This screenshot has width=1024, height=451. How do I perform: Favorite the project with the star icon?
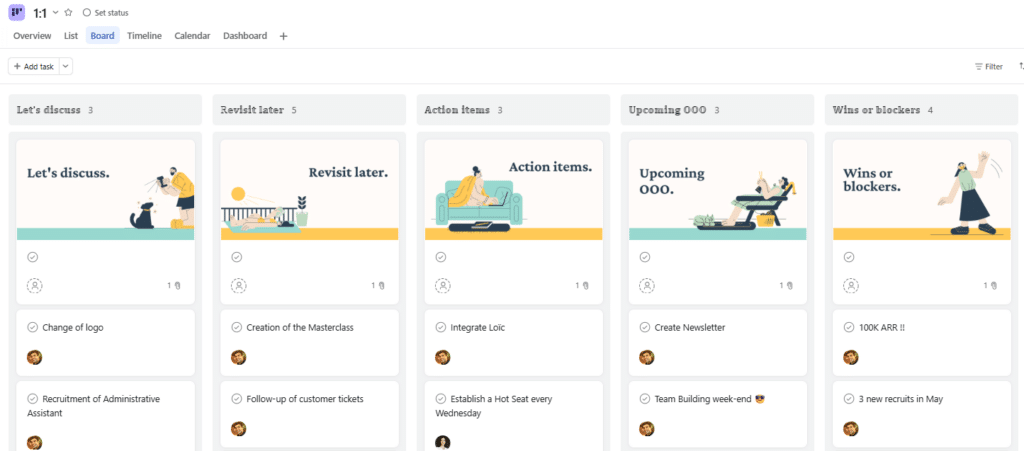(x=69, y=12)
